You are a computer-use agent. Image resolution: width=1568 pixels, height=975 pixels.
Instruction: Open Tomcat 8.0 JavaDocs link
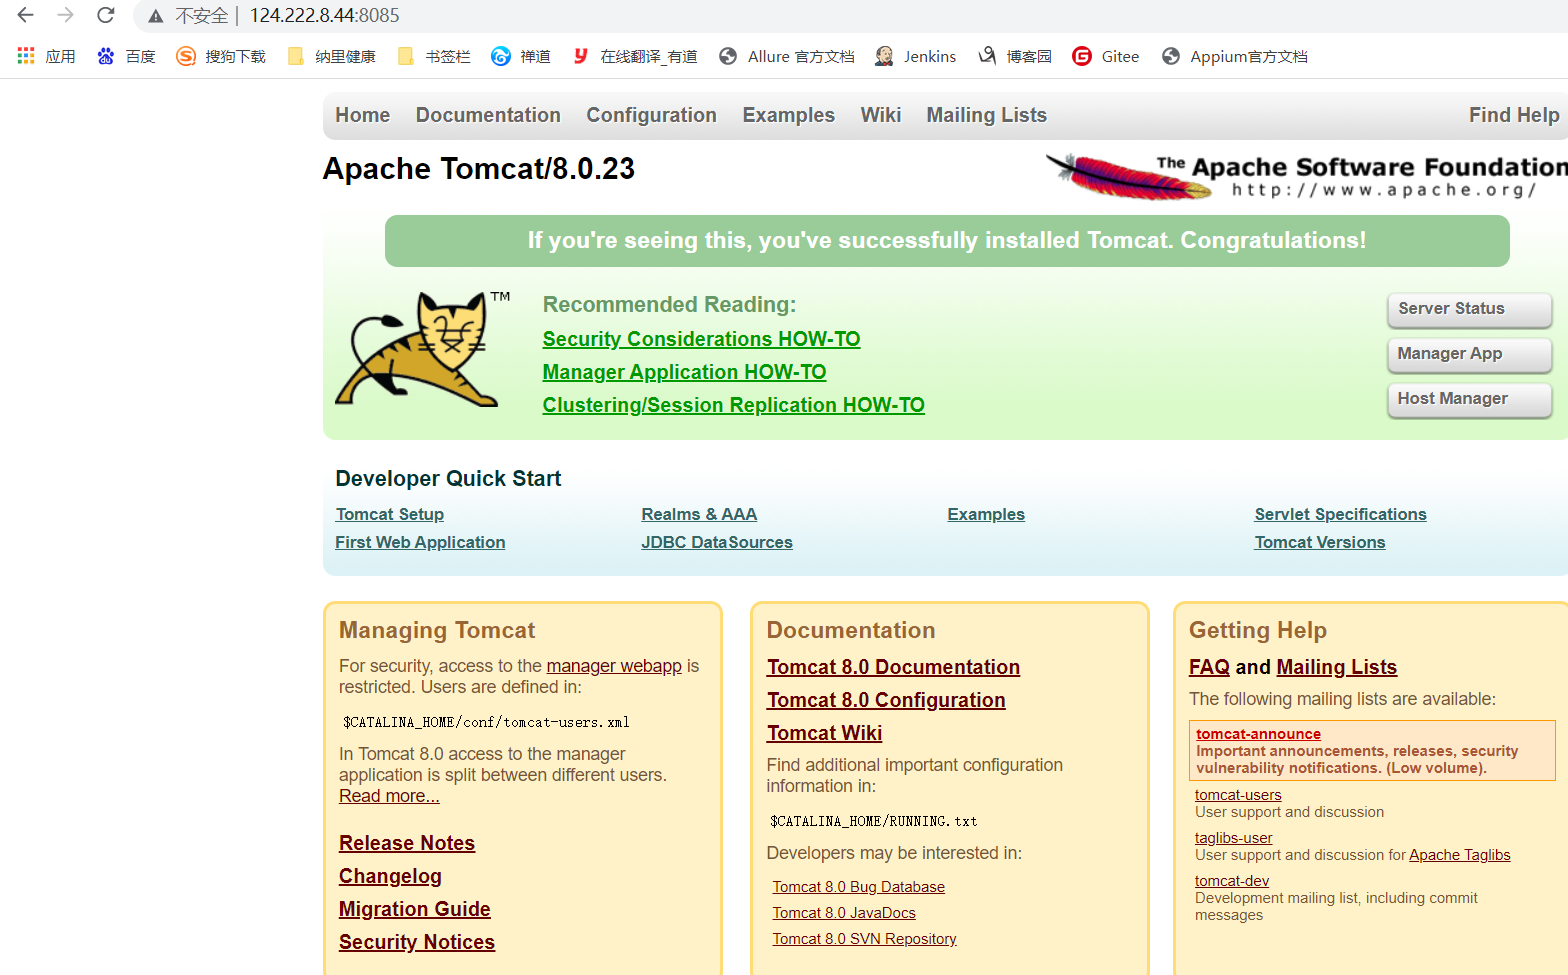tap(844, 913)
